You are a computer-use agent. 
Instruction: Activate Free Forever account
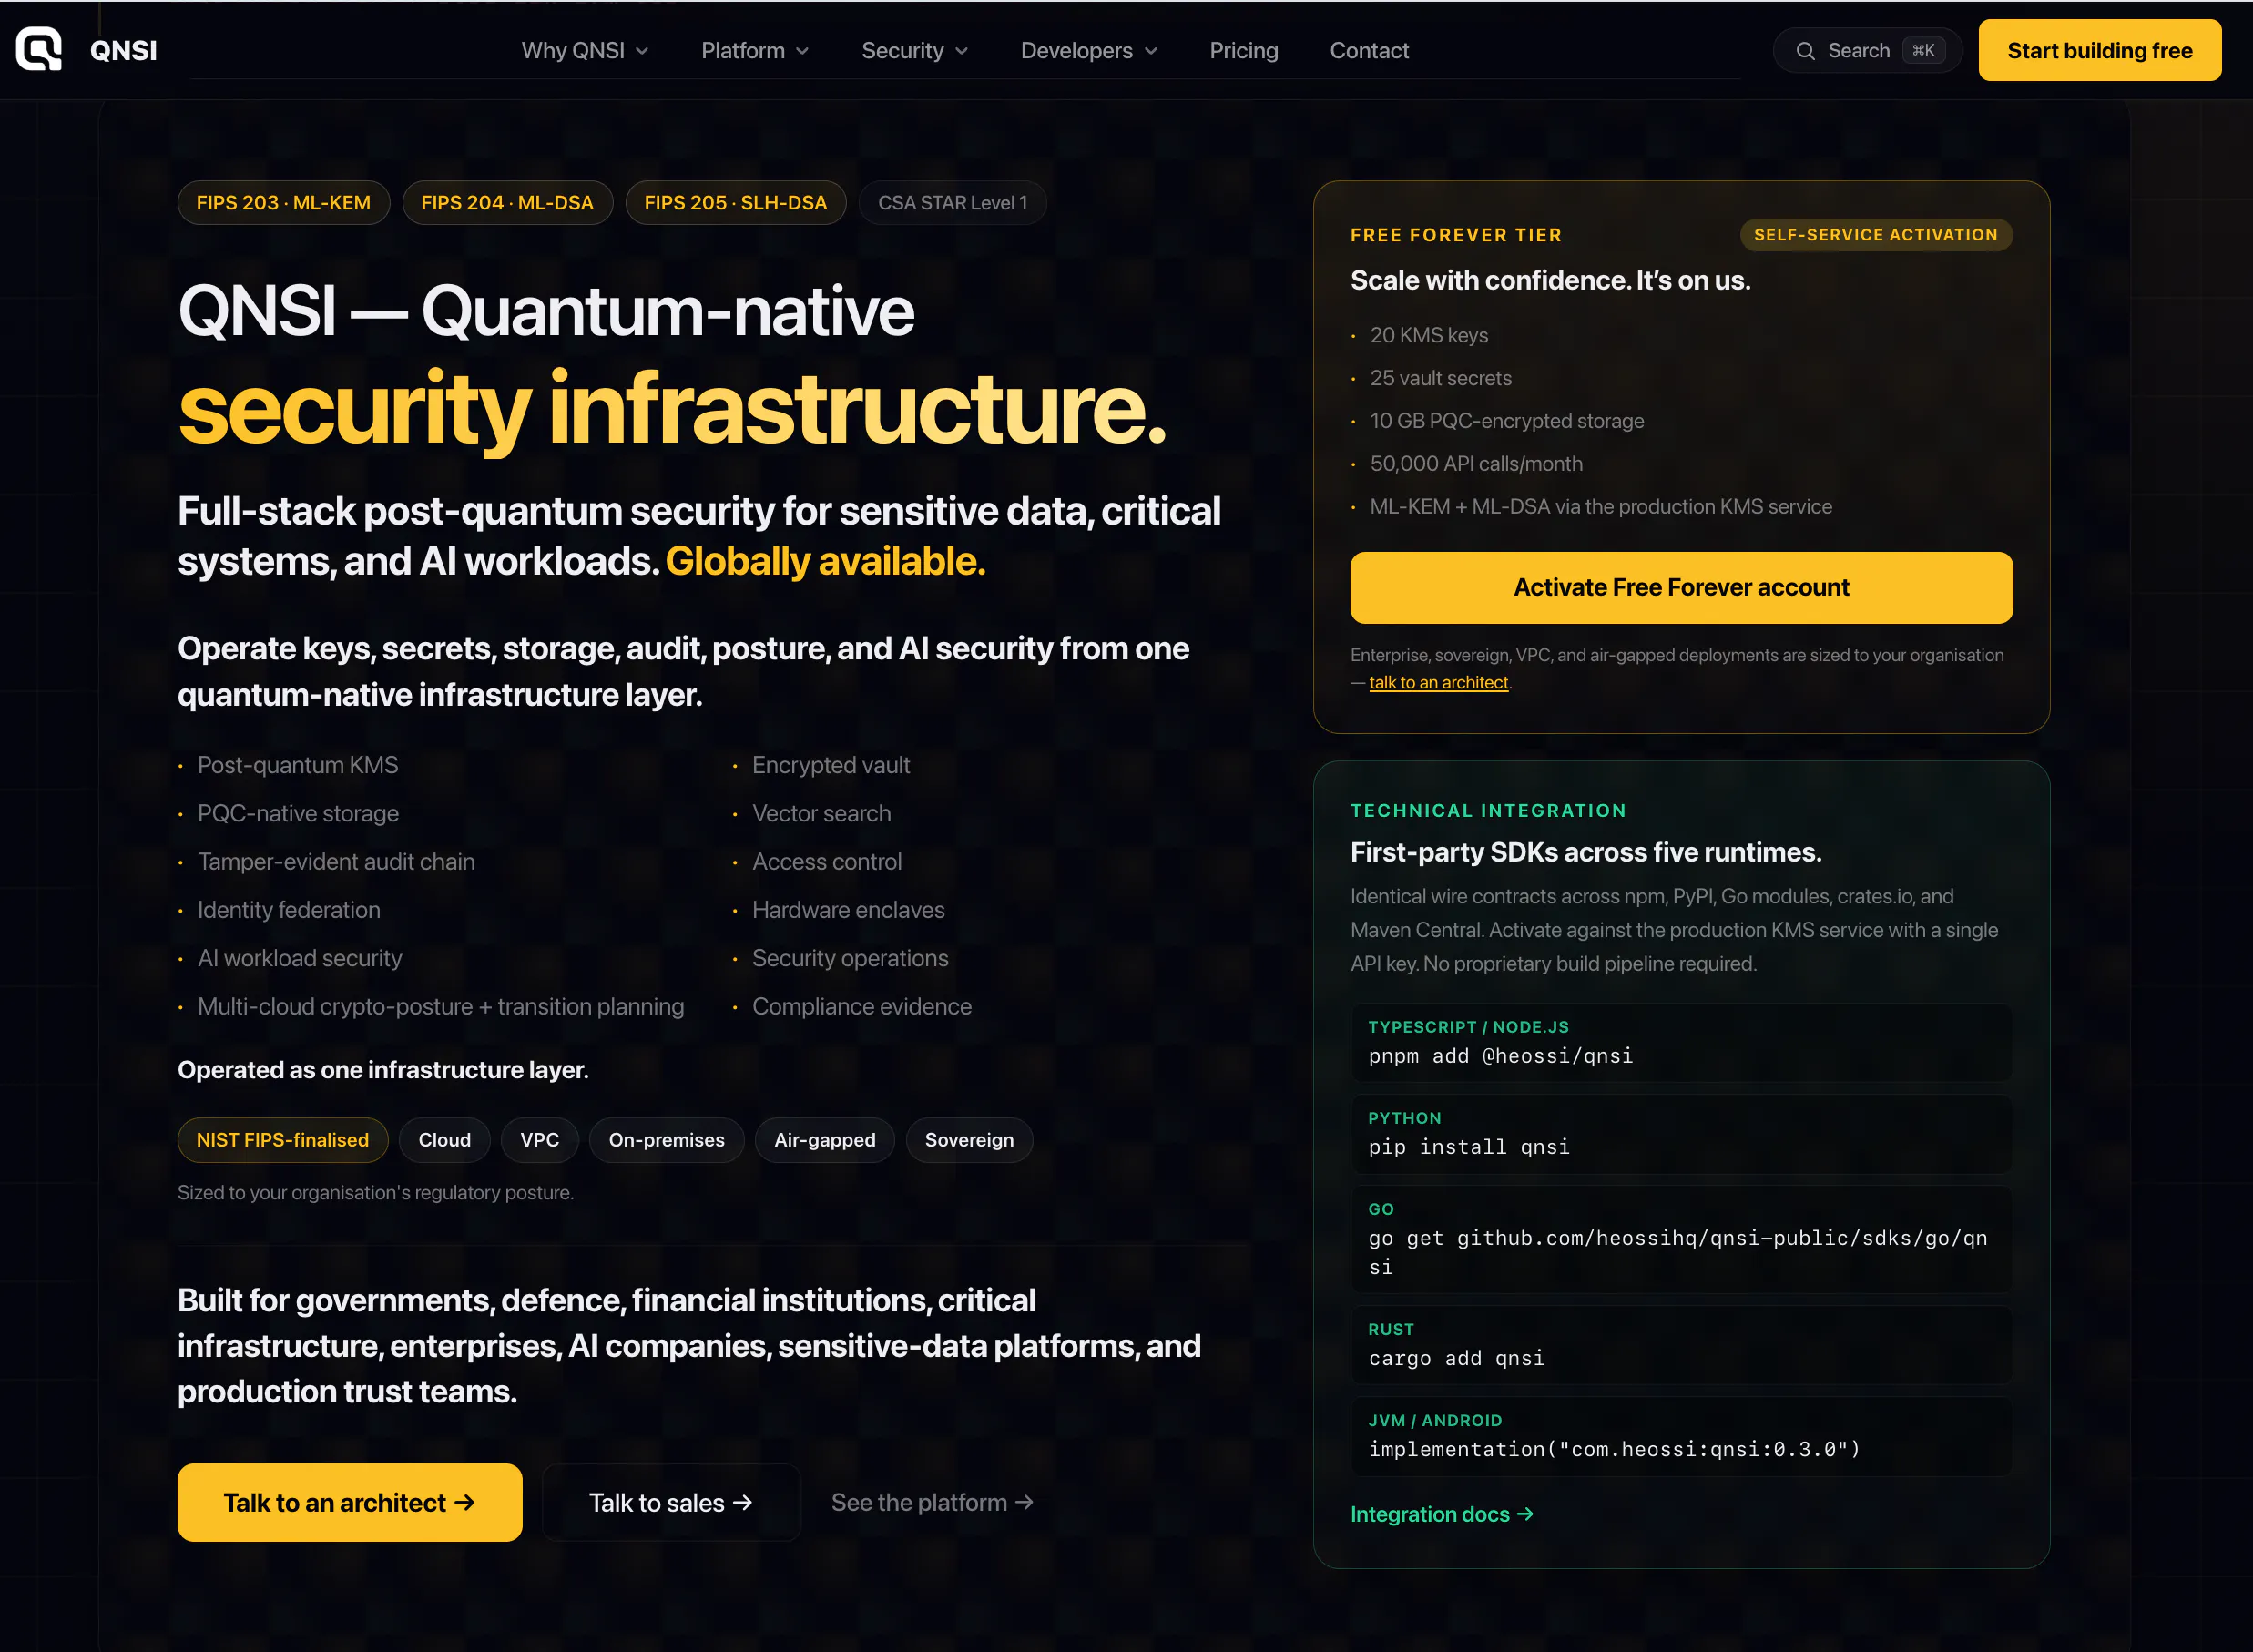1680,588
